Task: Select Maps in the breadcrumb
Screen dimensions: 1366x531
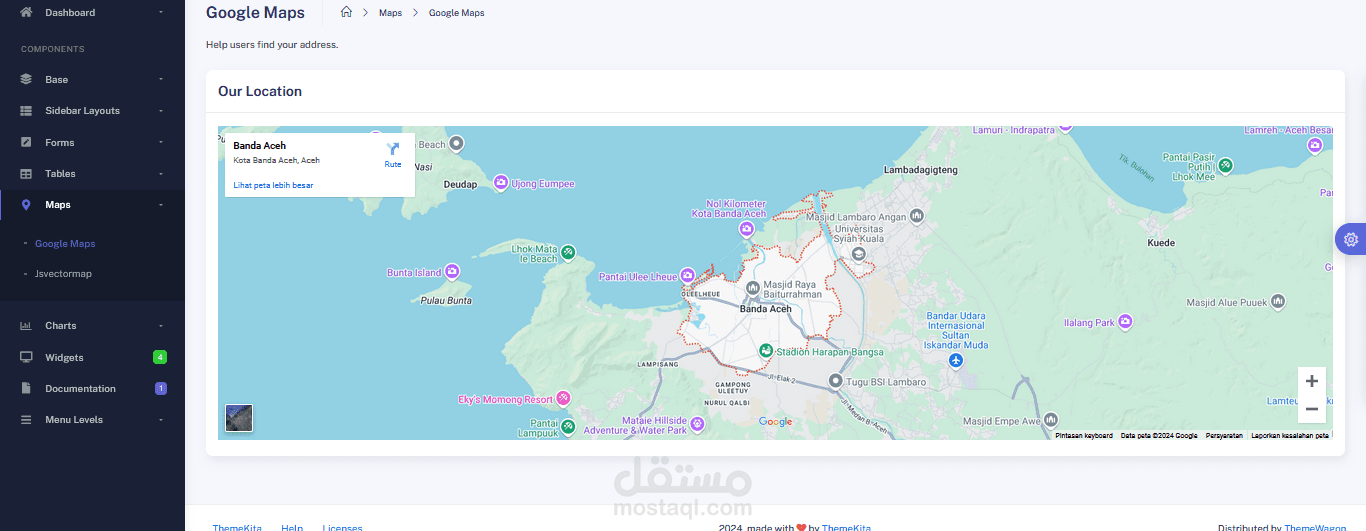Action: tap(390, 13)
